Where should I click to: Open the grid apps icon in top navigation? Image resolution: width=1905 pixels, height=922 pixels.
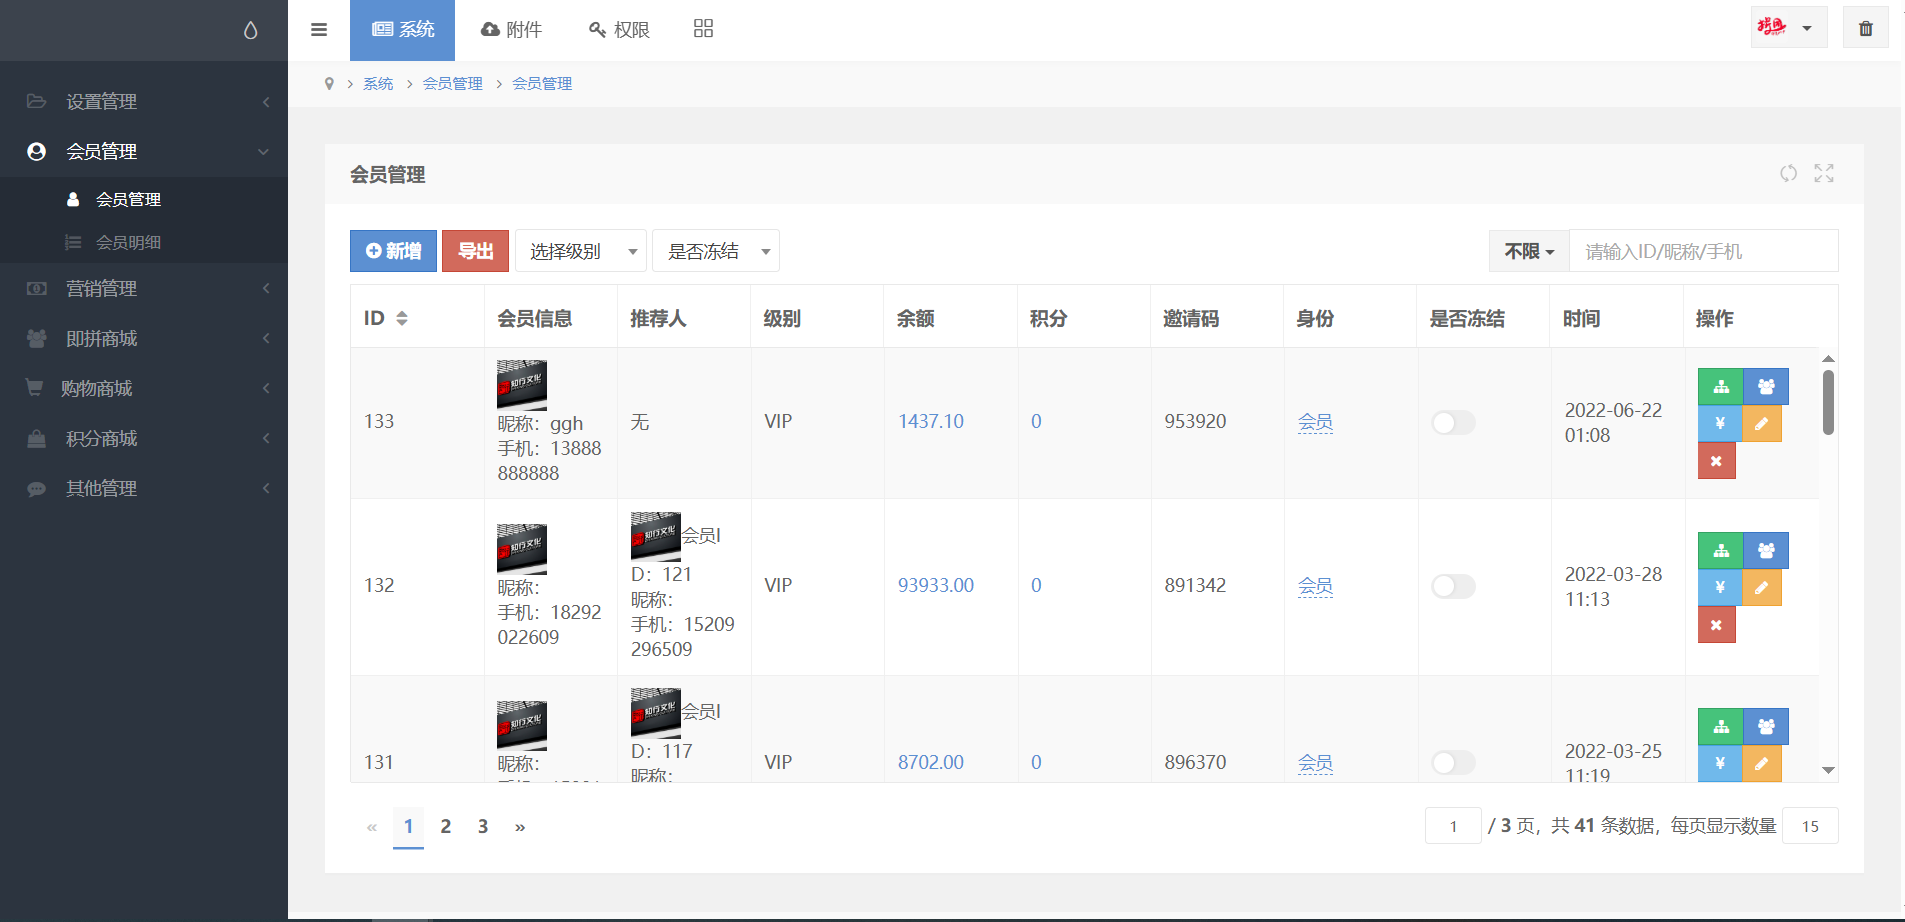pos(703,29)
